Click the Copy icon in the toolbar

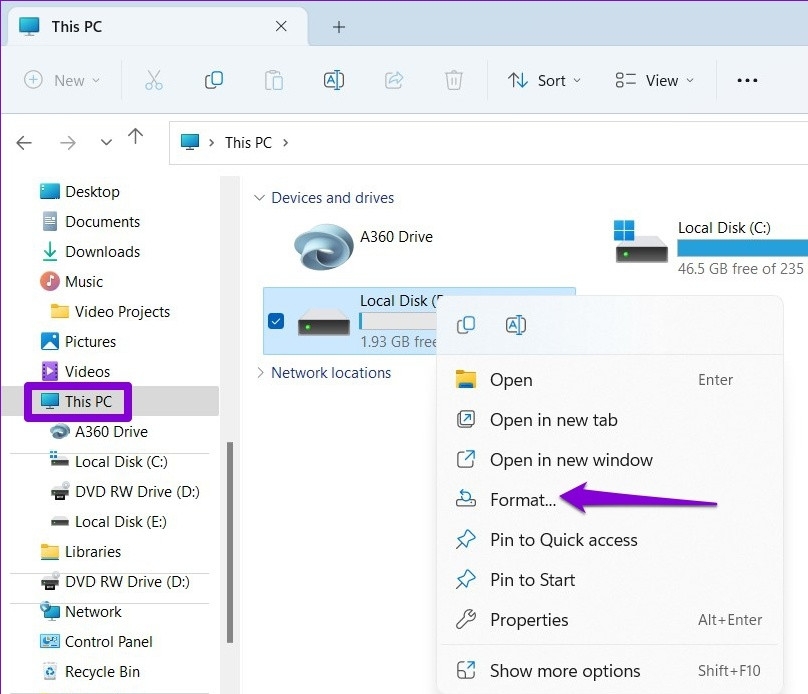point(213,80)
